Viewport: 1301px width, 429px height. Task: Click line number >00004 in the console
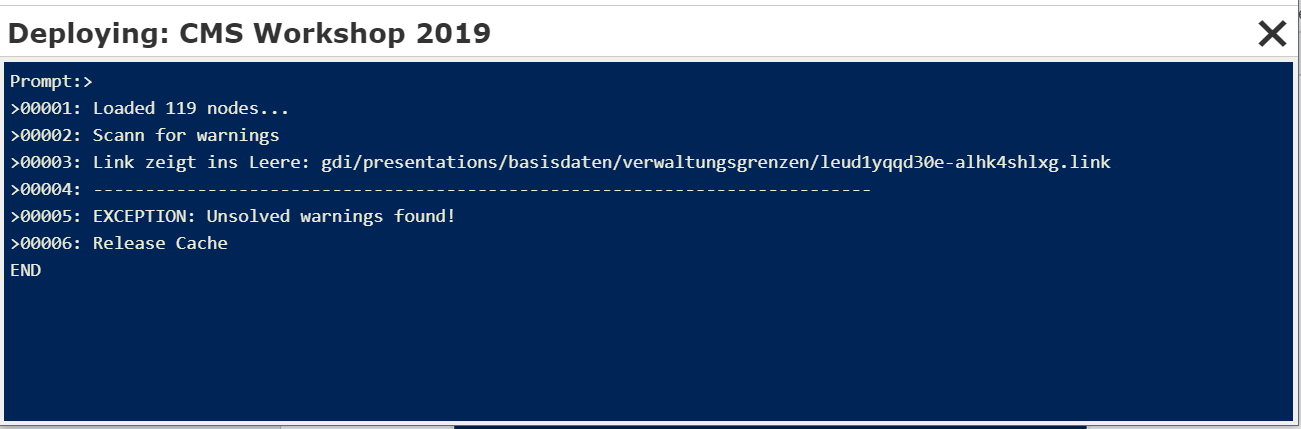pyautogui.click(x=46, y=189)
